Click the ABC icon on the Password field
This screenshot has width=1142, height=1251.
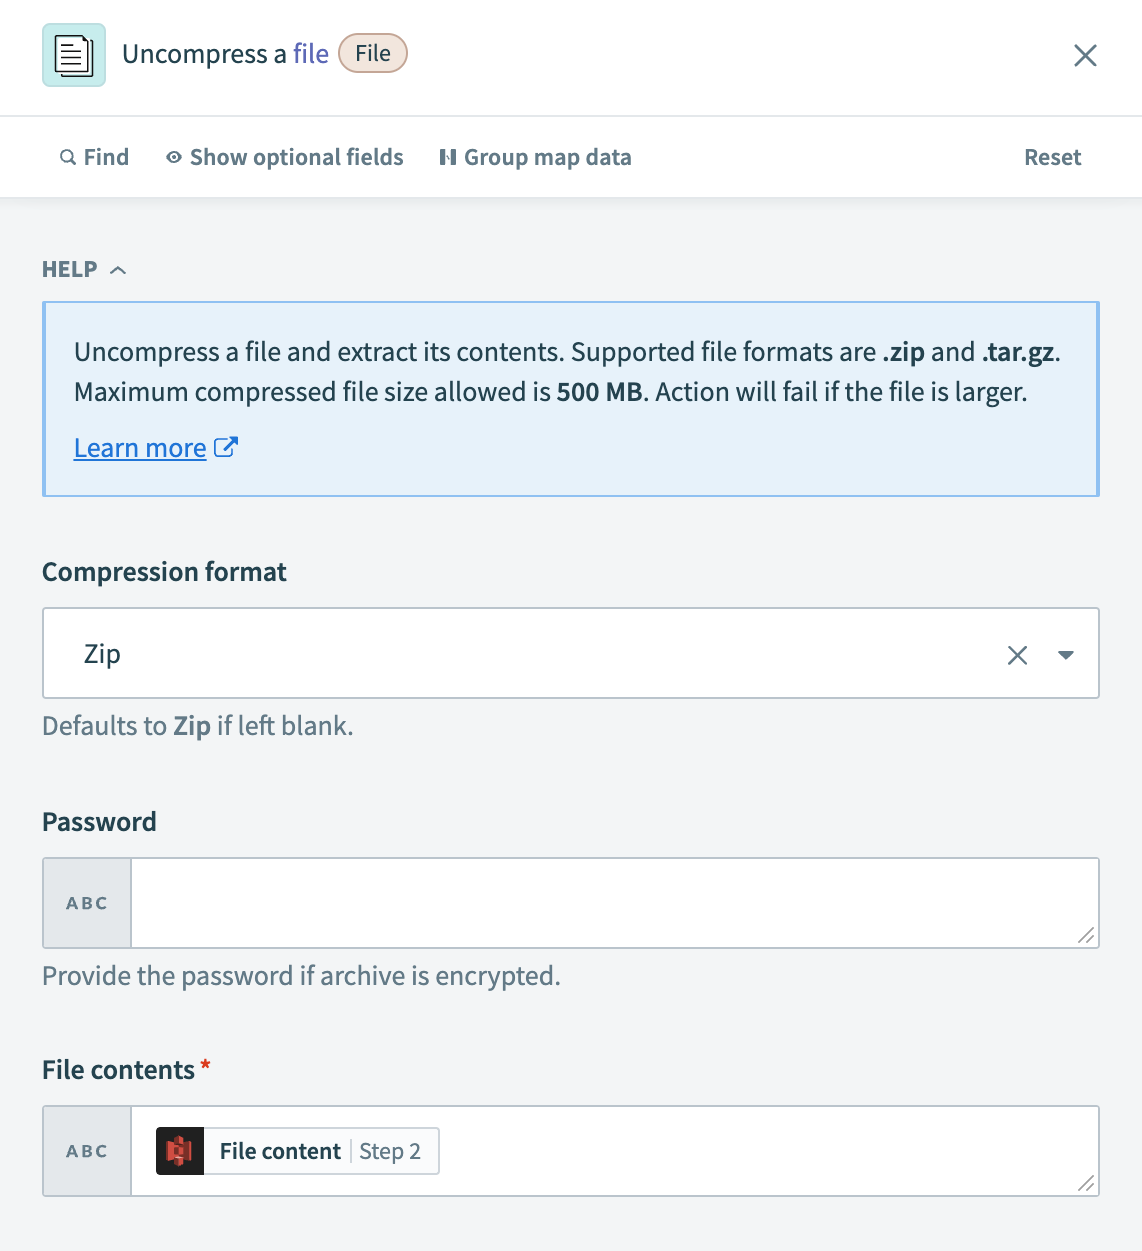(x=86, y=902)
